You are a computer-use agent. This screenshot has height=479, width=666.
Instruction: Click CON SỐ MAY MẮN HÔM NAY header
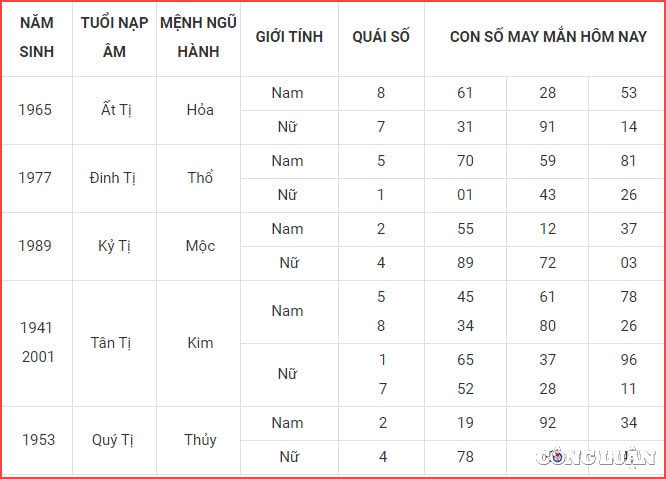(x=548, y=37)
